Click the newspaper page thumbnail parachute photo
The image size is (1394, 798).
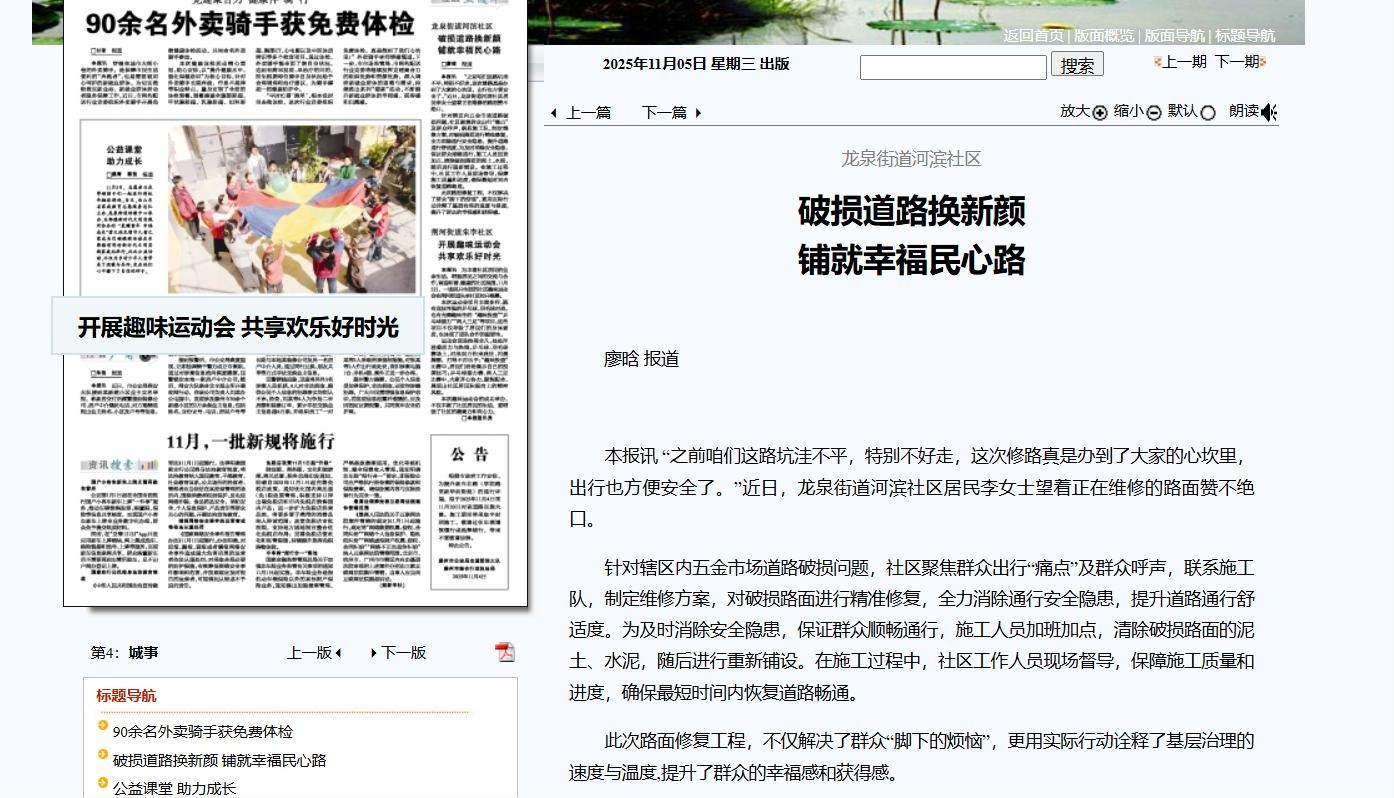(292, 207)
